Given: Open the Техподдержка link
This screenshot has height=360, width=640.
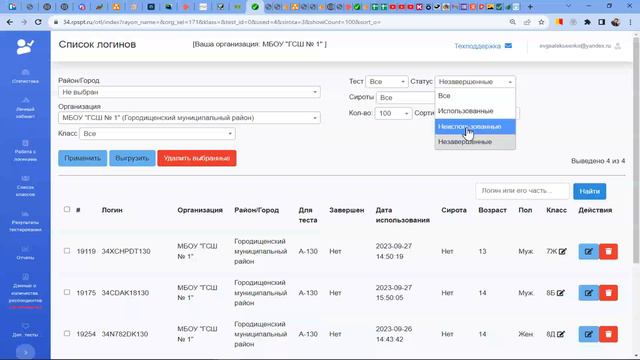Looking at the screenshot, I should tap(478, 46).
